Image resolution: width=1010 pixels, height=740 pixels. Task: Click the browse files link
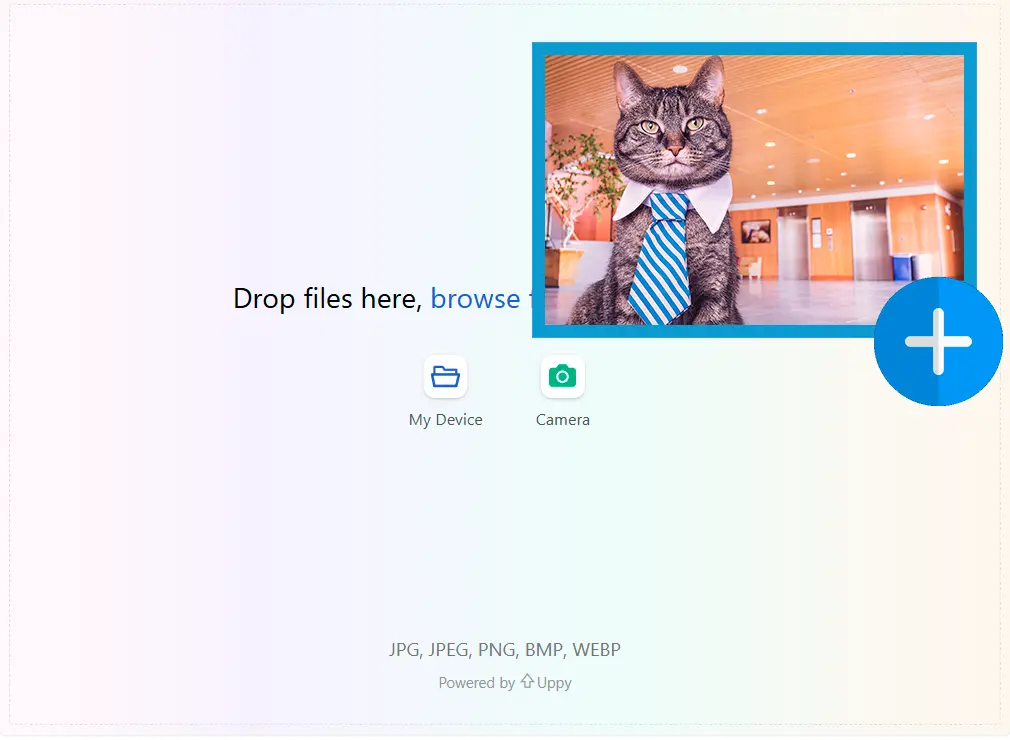[x=476, y=298]
